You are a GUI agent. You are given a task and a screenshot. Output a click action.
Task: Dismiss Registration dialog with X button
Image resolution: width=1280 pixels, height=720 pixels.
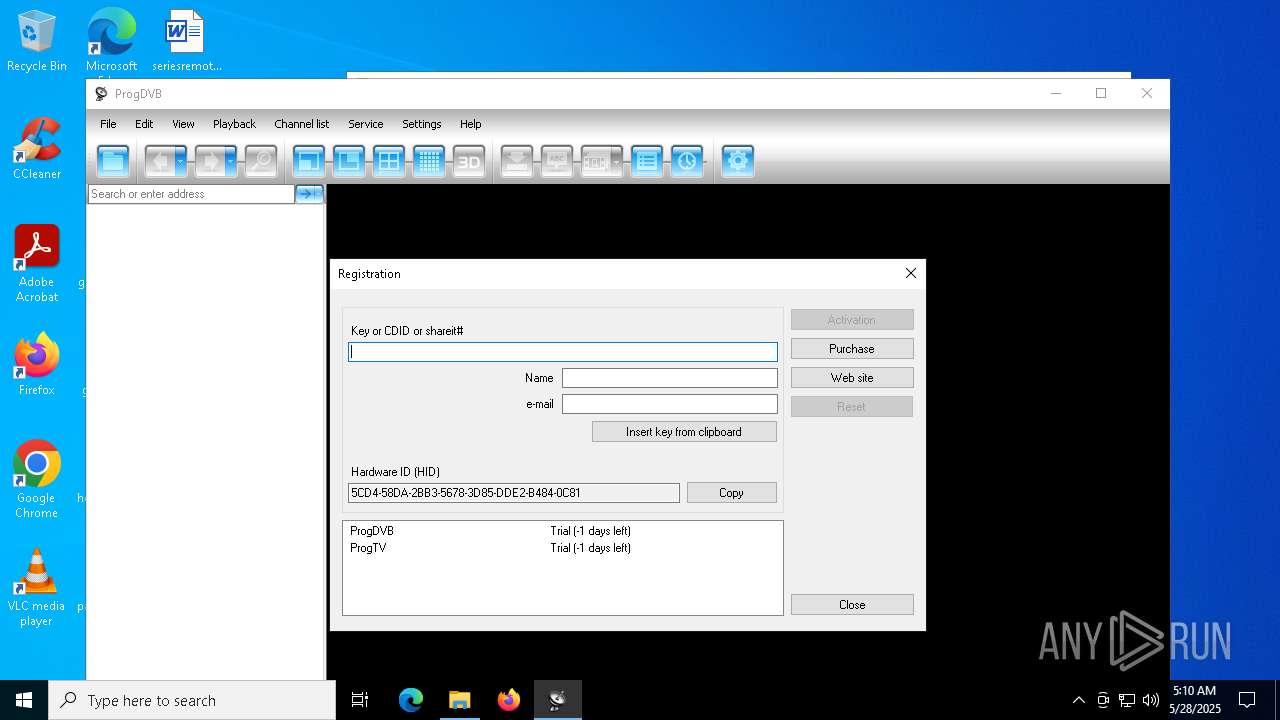910,273
